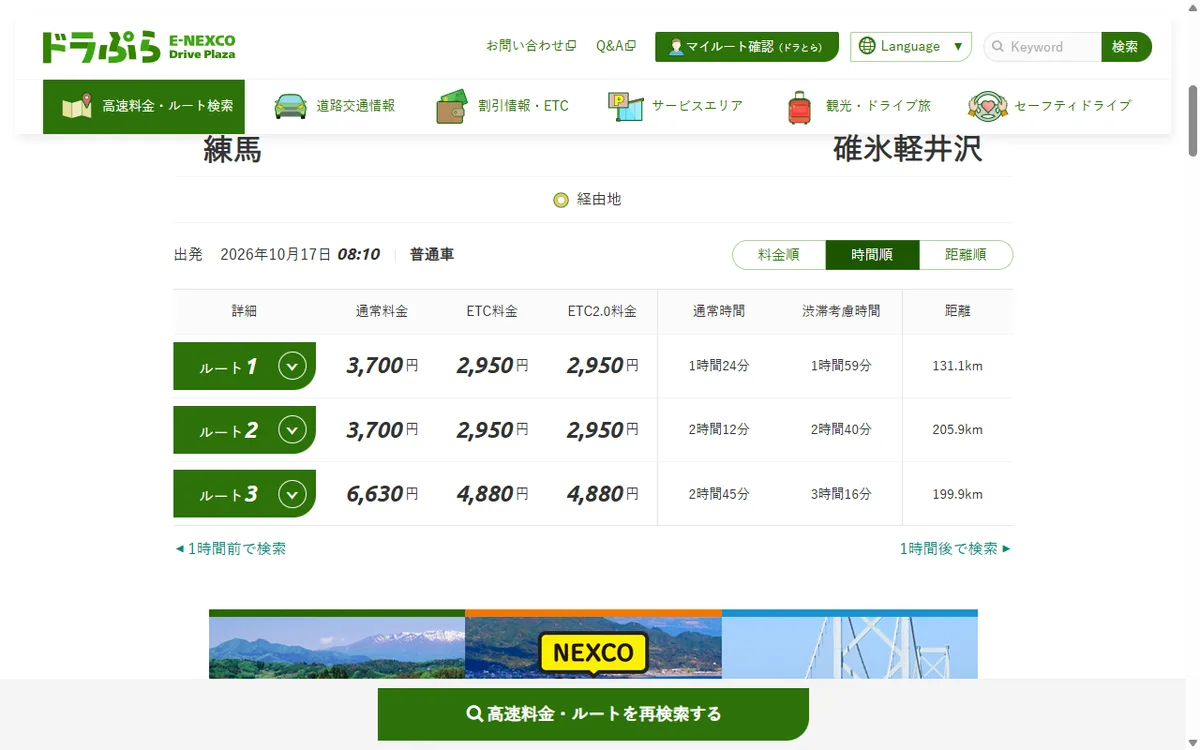Click route 1 通常時間 1時間24分
The image size is (1200, 750).
(x=719, y=366)
